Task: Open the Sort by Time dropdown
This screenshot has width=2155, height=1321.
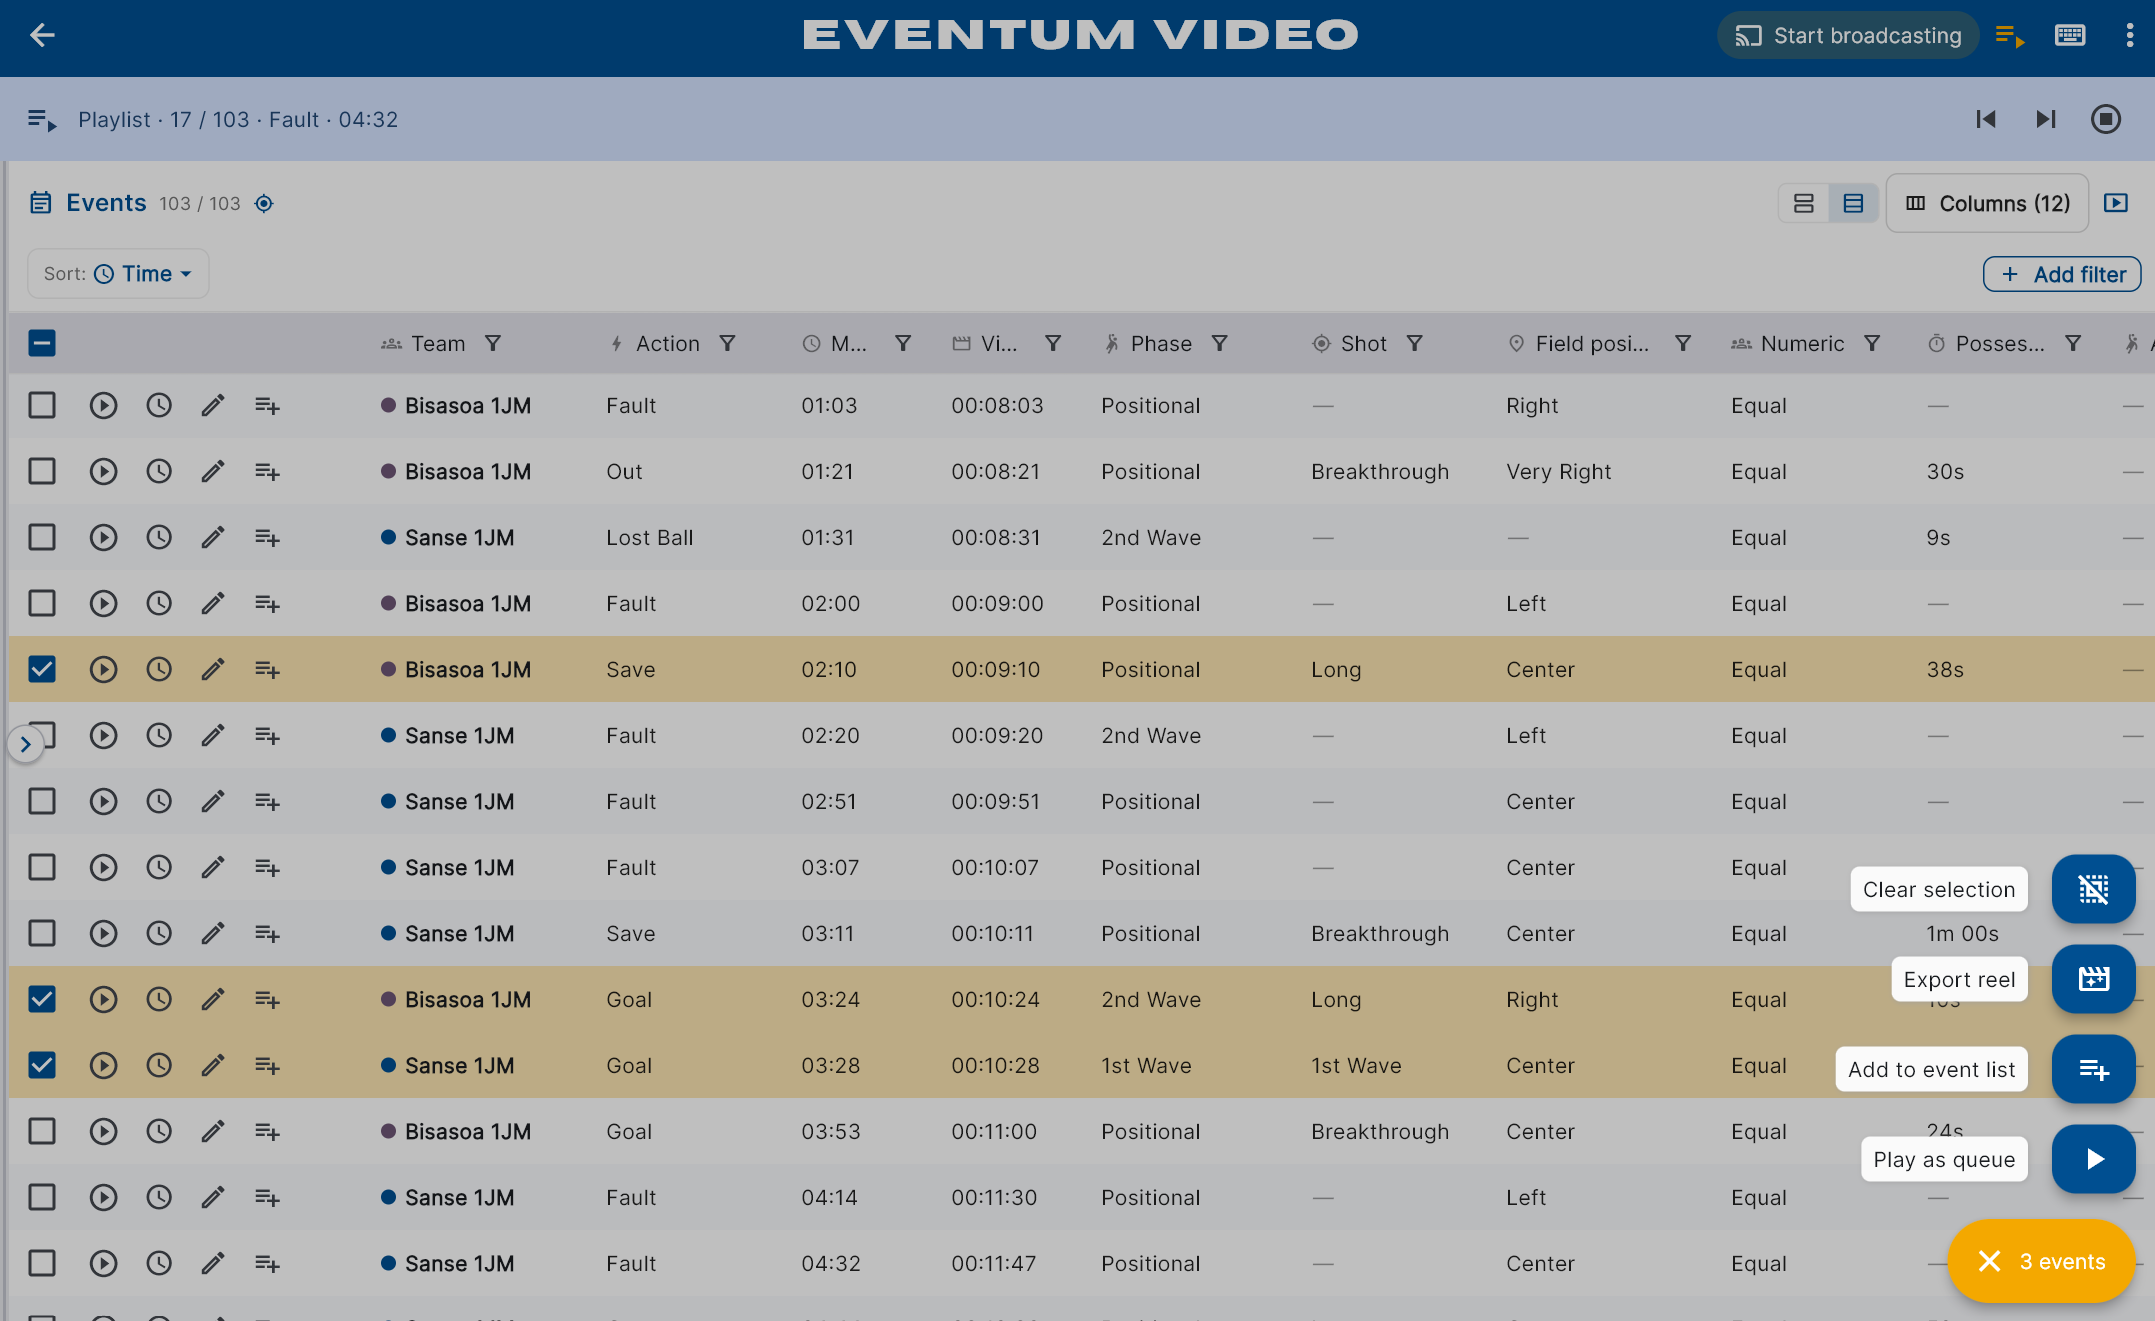Action: click(x=118, y=274)
